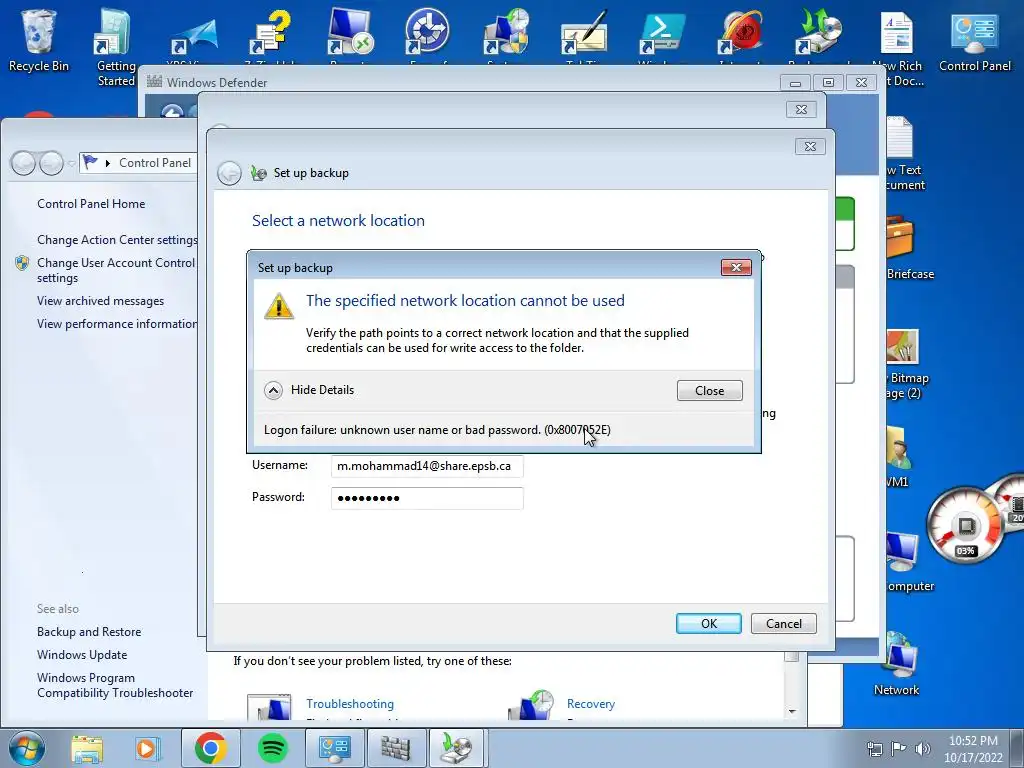Click the back arrow in Set up backup
Viewport: 1024px width, 768px height.
(x=229, y=173)
